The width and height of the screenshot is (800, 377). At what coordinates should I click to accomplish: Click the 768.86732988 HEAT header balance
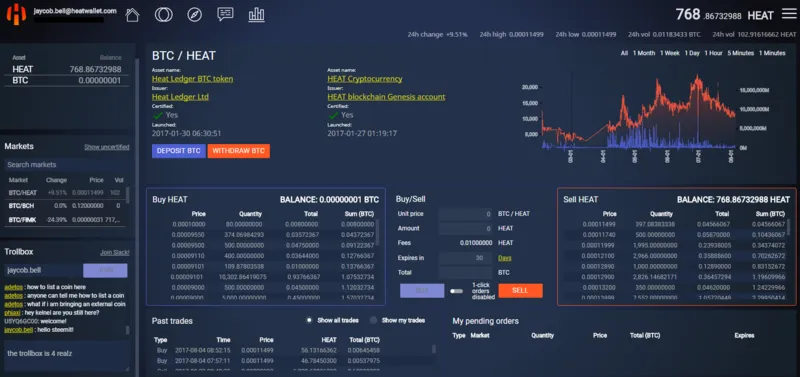click(x=725, y=15)
